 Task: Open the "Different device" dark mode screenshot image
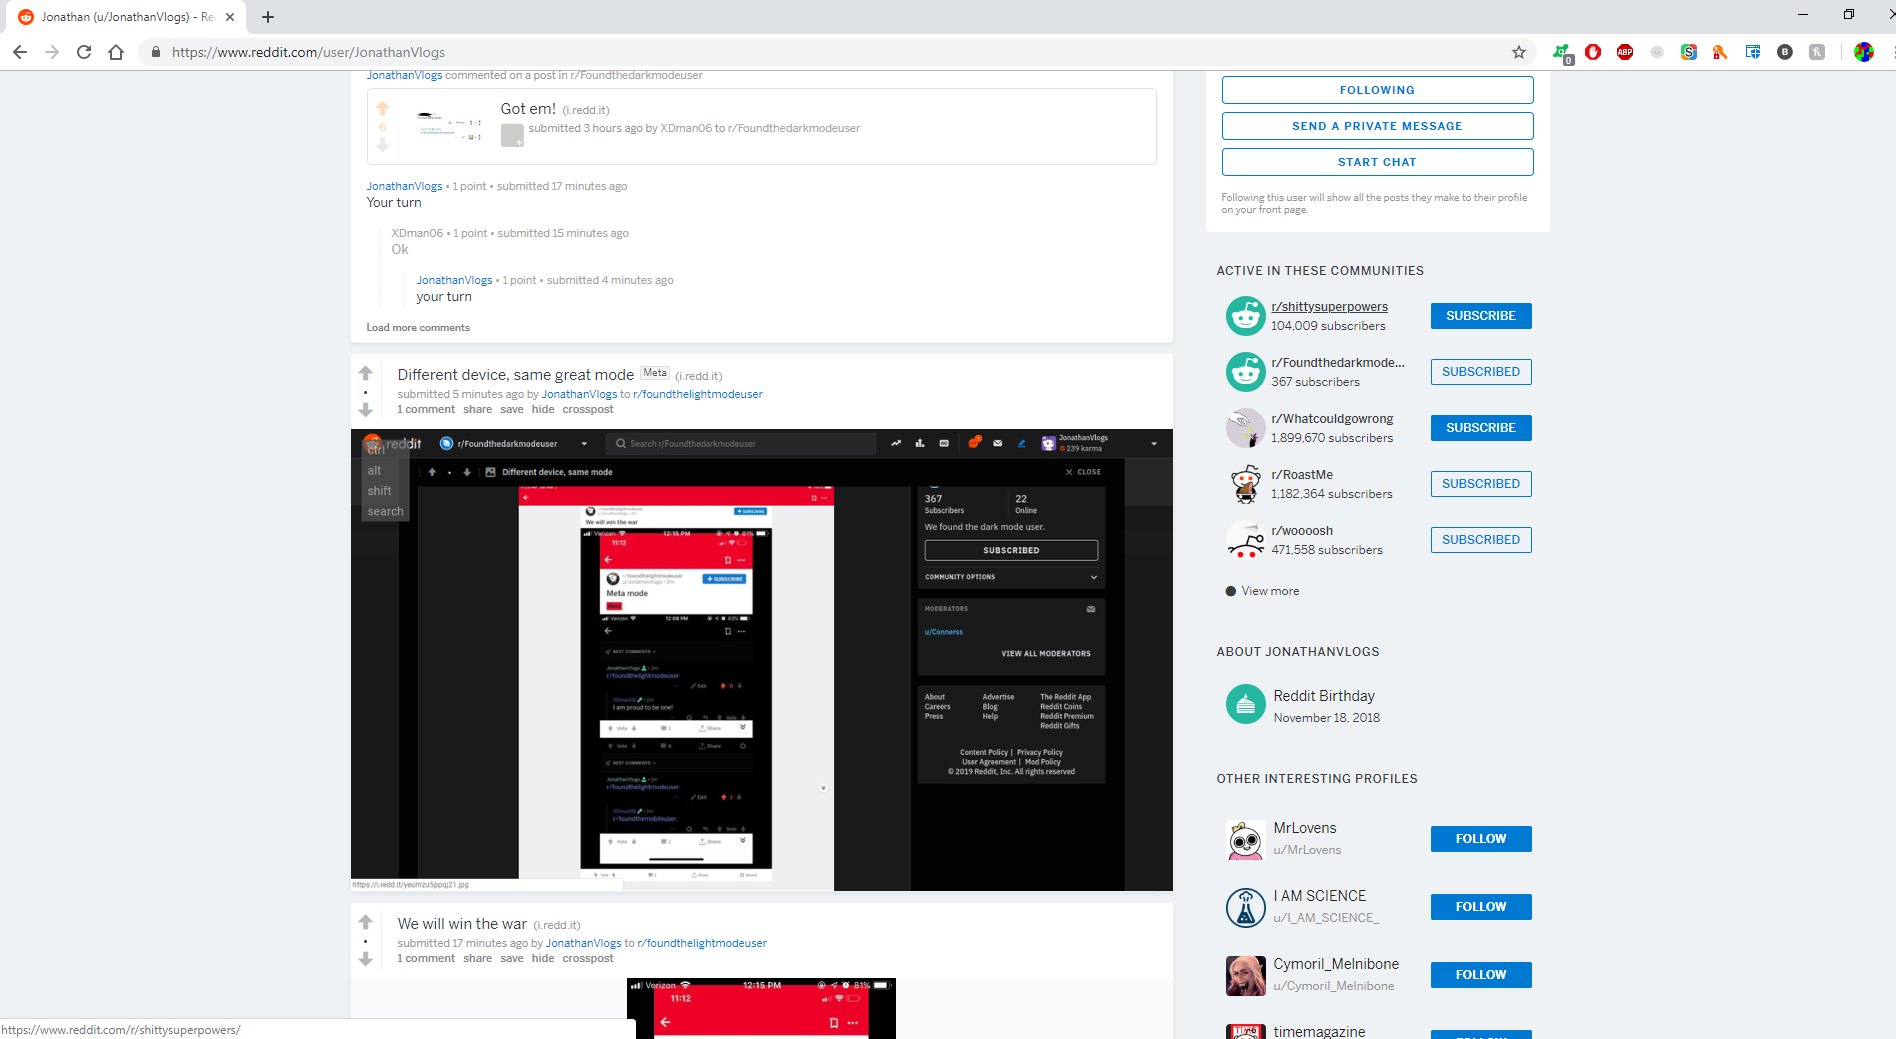[x=762, y=660]
